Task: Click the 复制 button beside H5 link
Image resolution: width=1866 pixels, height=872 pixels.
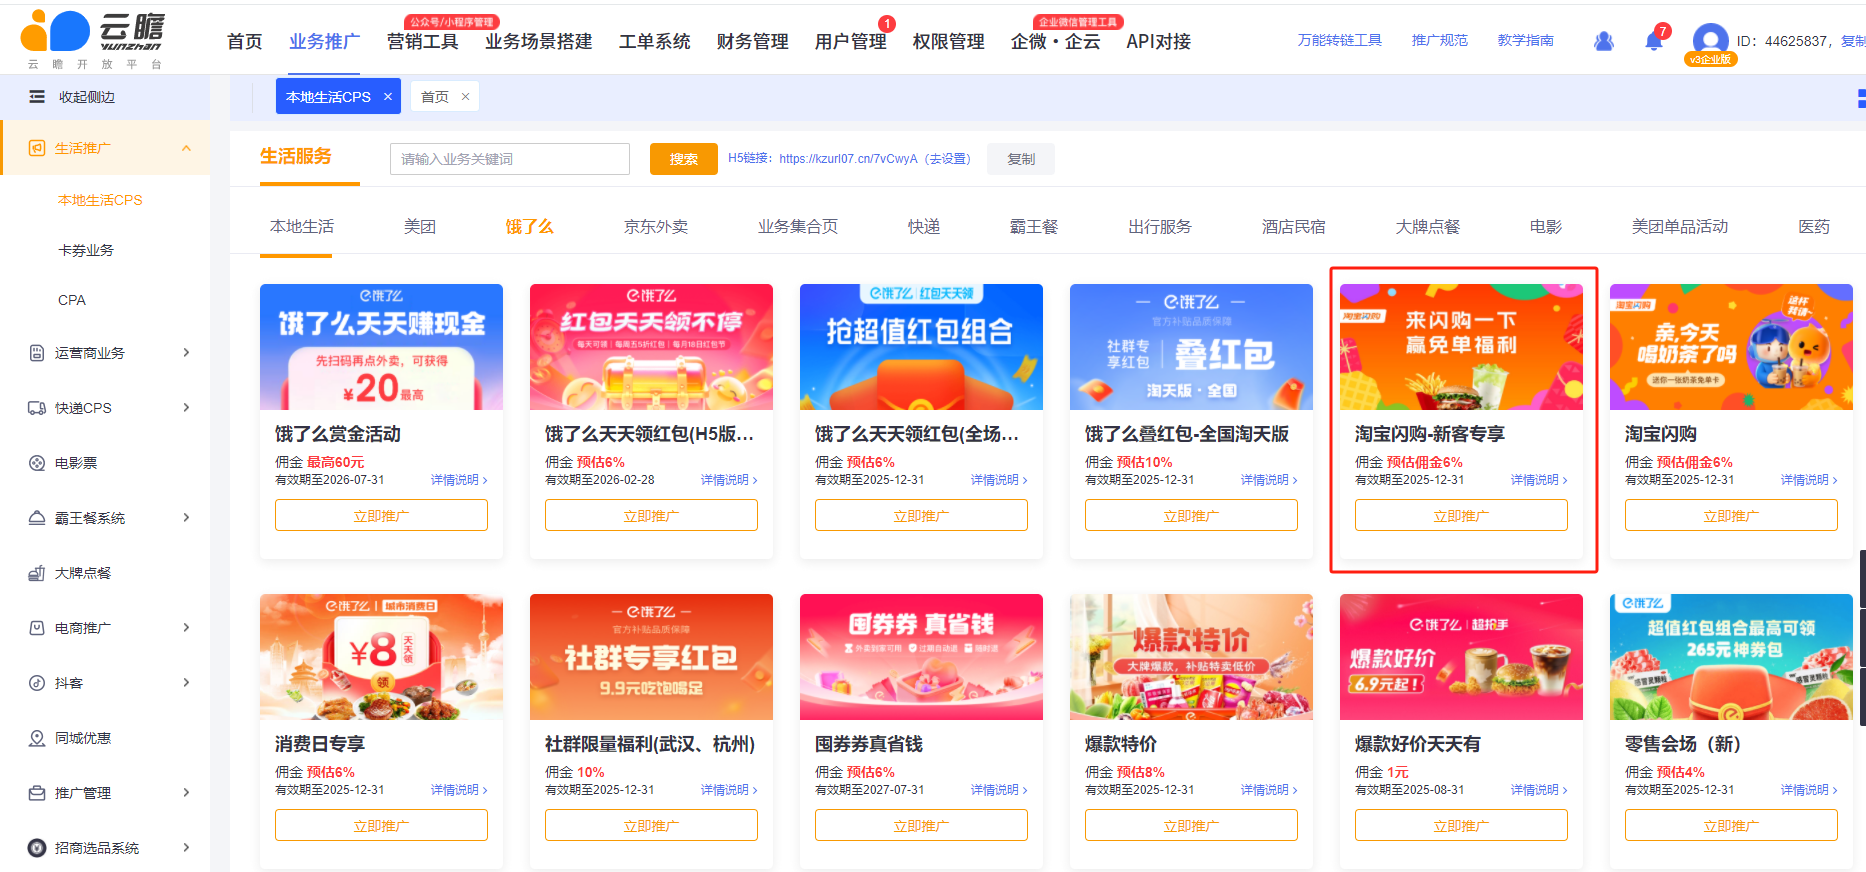Action: [x=1021, y=159]
